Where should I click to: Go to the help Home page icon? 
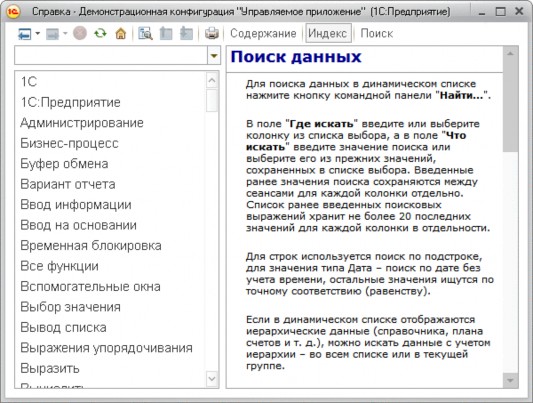click(x=121, y=33)
